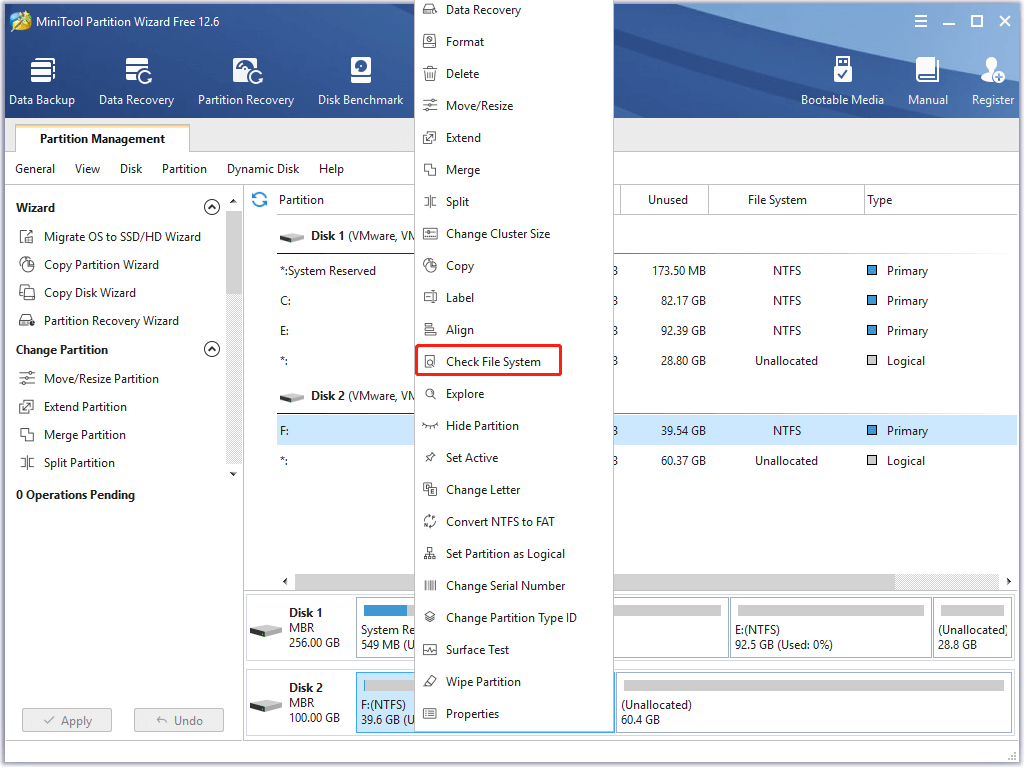Open Data Backup from the toolbar

(x=42, y=81)
